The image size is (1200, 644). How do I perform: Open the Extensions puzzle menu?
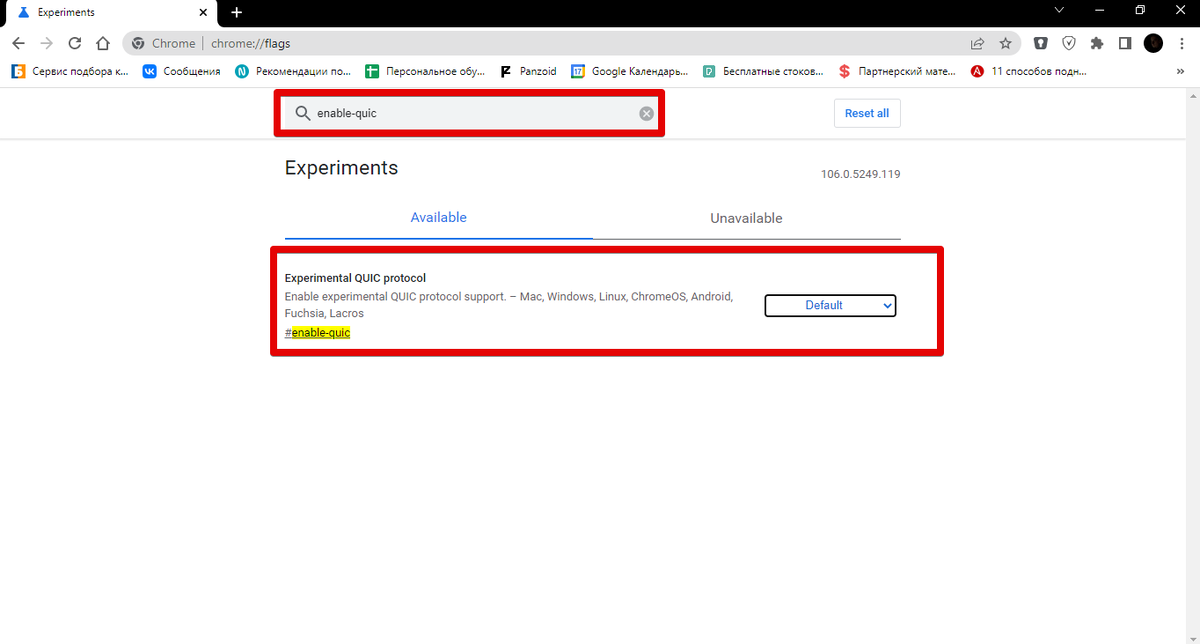point(1096,43)
